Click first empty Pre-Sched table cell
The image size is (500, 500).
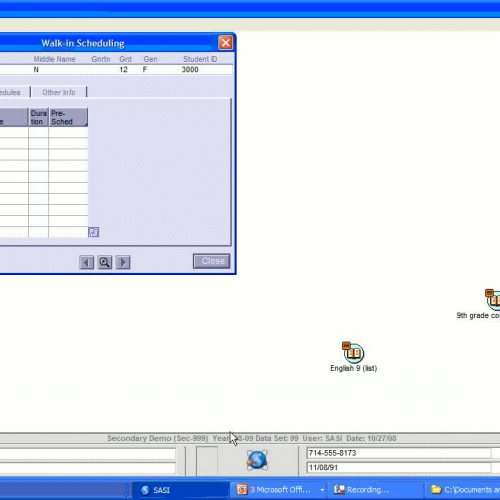point(68,132)
